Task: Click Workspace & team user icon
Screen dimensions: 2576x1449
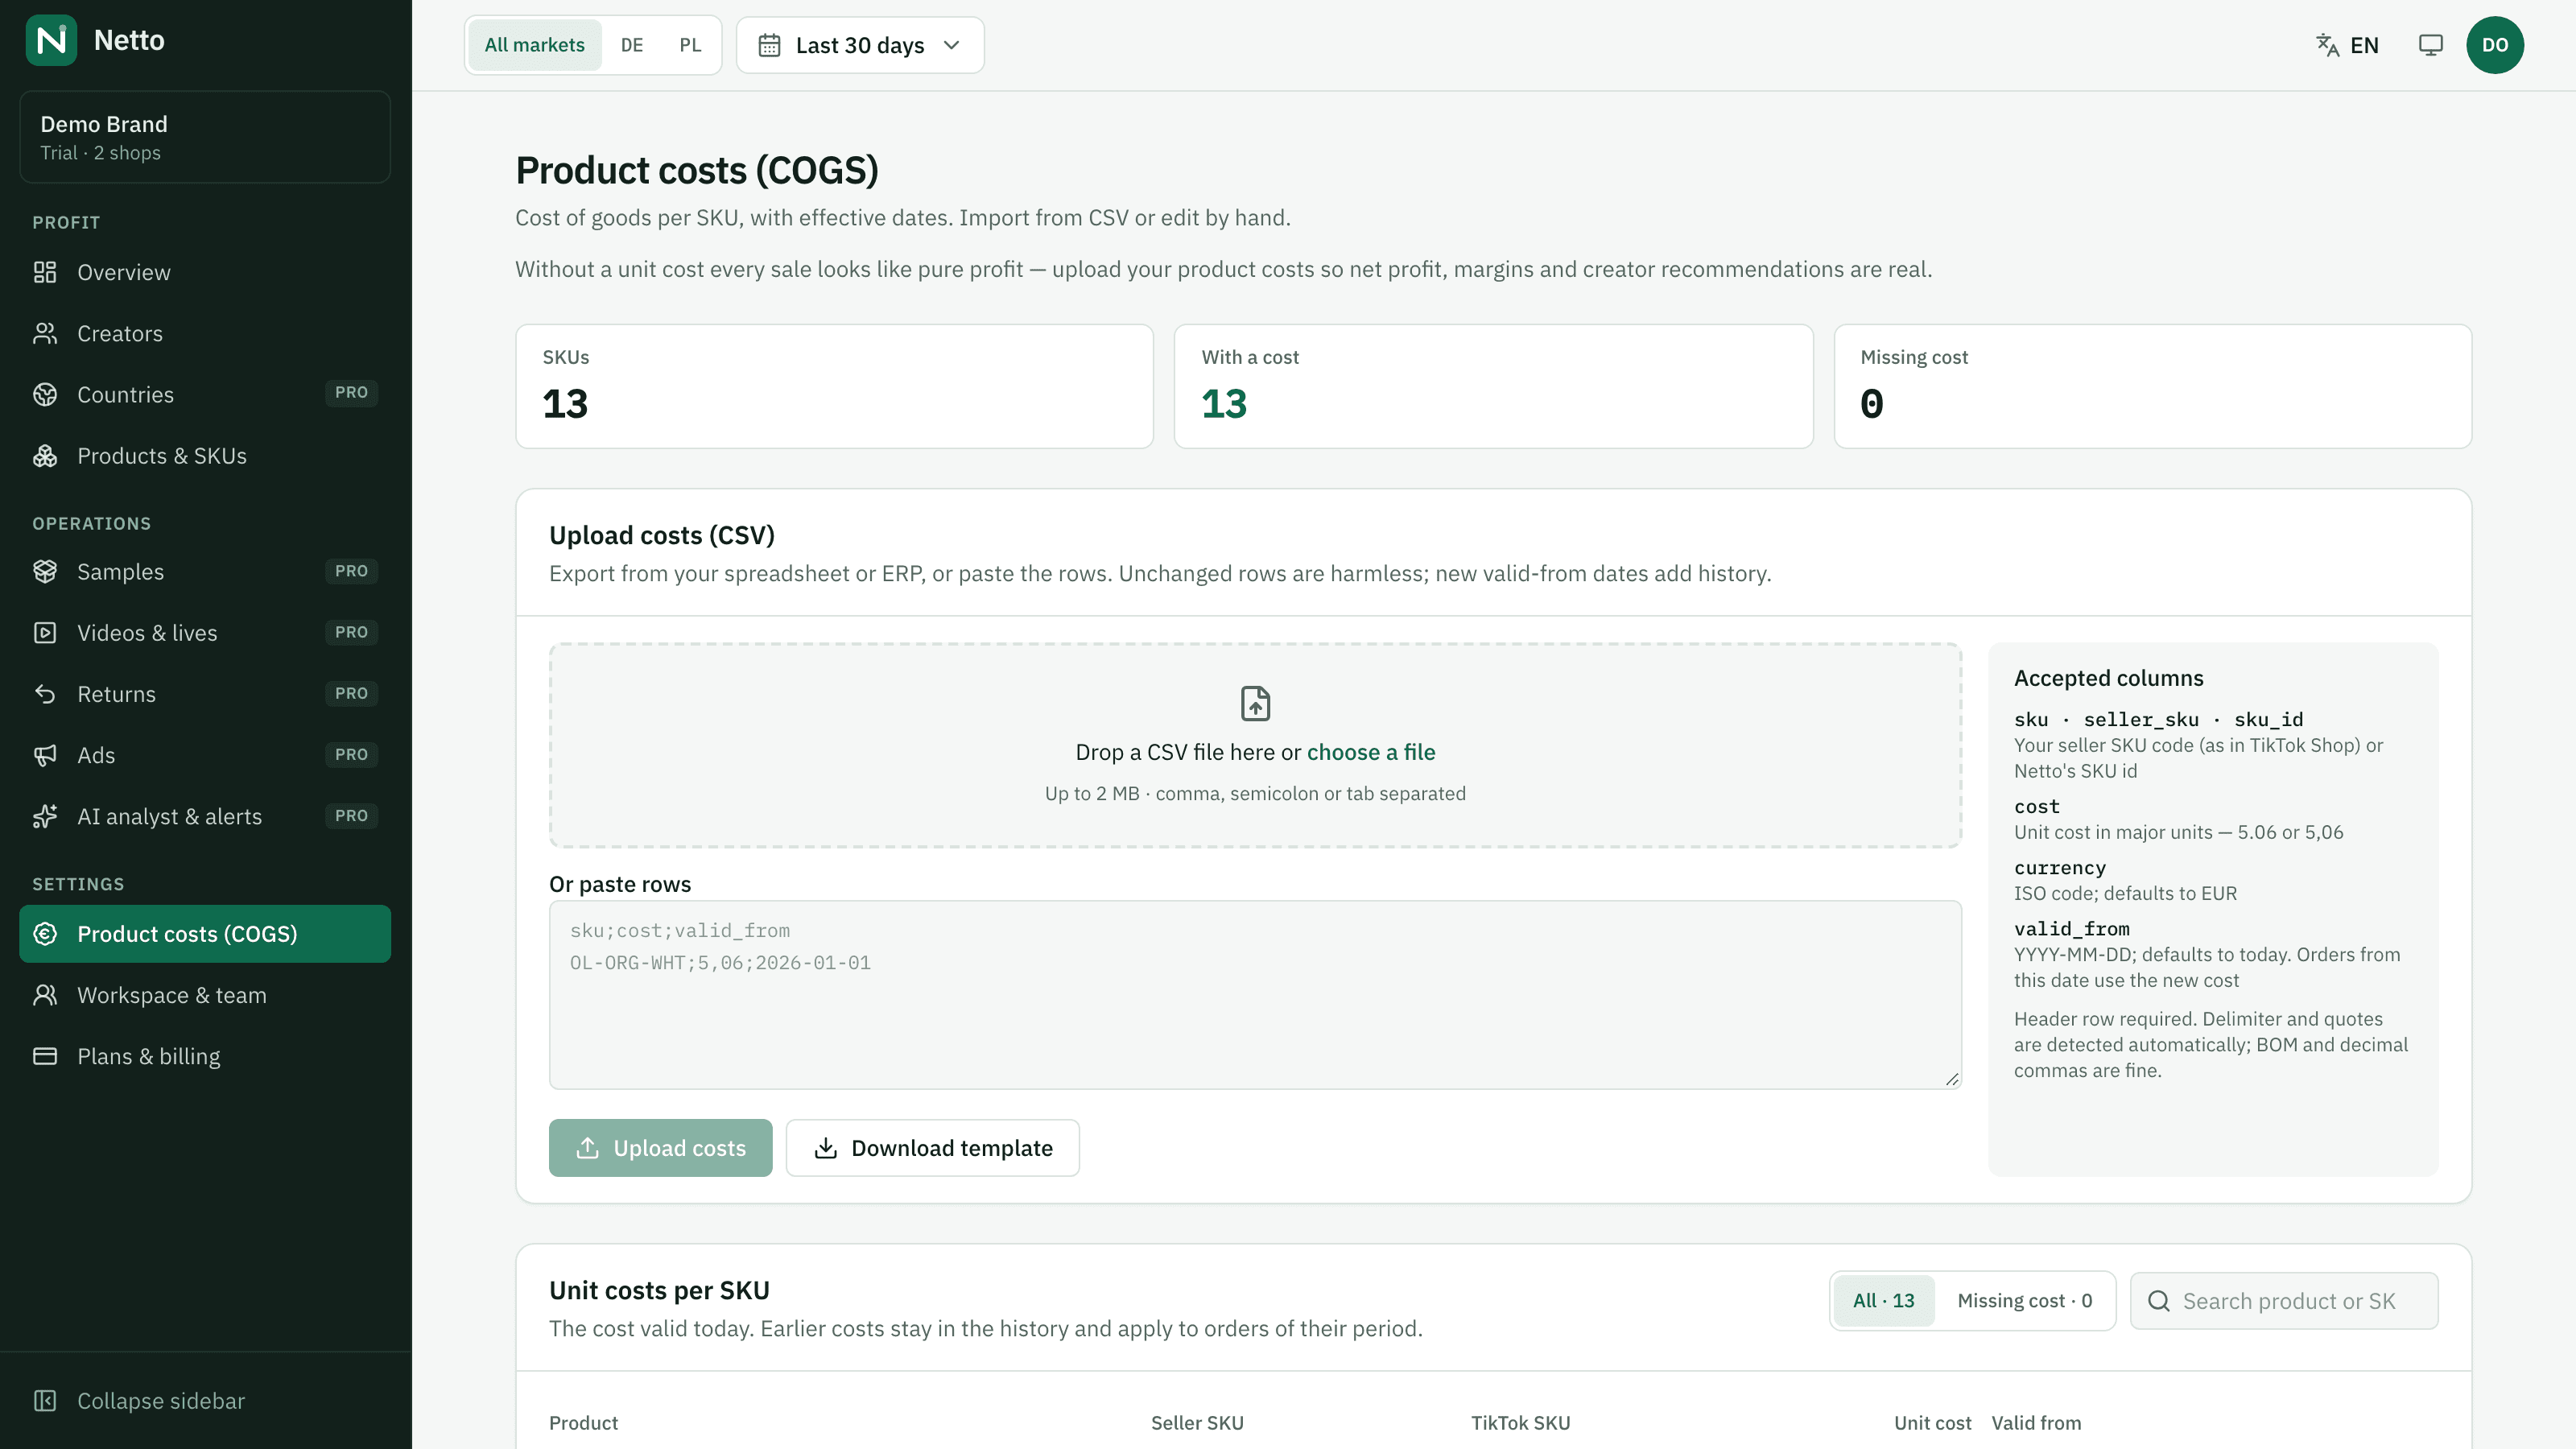Action: (x=45, y=995)
